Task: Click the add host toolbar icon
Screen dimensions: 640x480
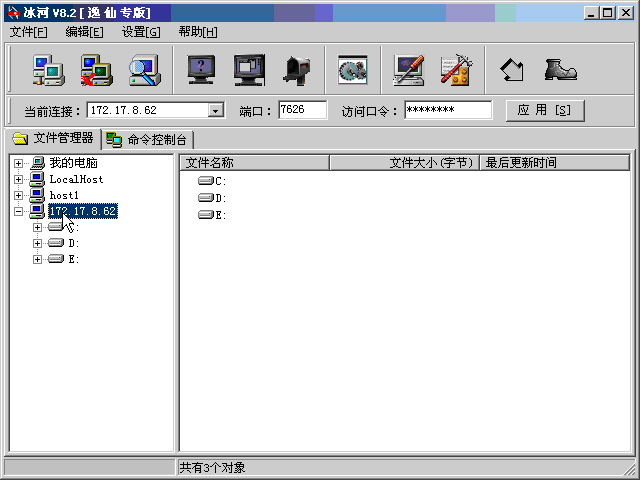Action: pyautogui.click(x=49, y=70)
